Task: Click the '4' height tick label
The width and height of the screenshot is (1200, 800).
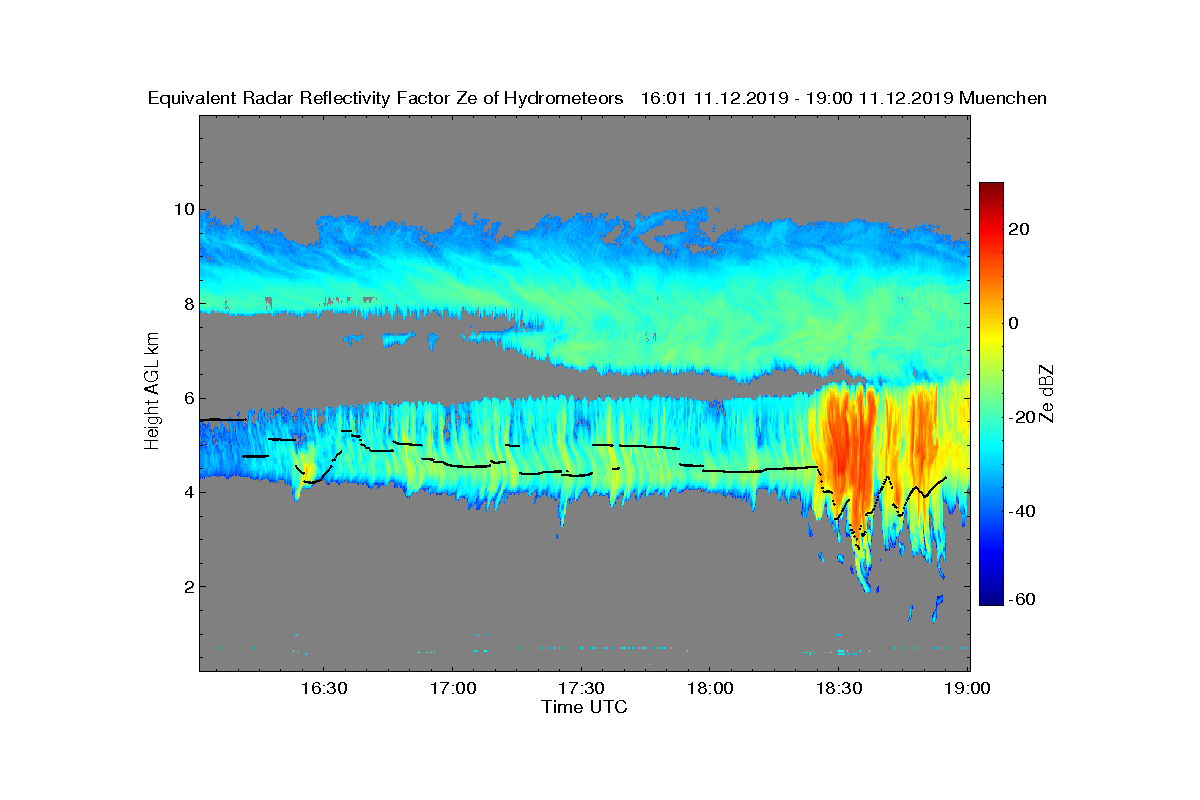Action: [x=187, y=492]
